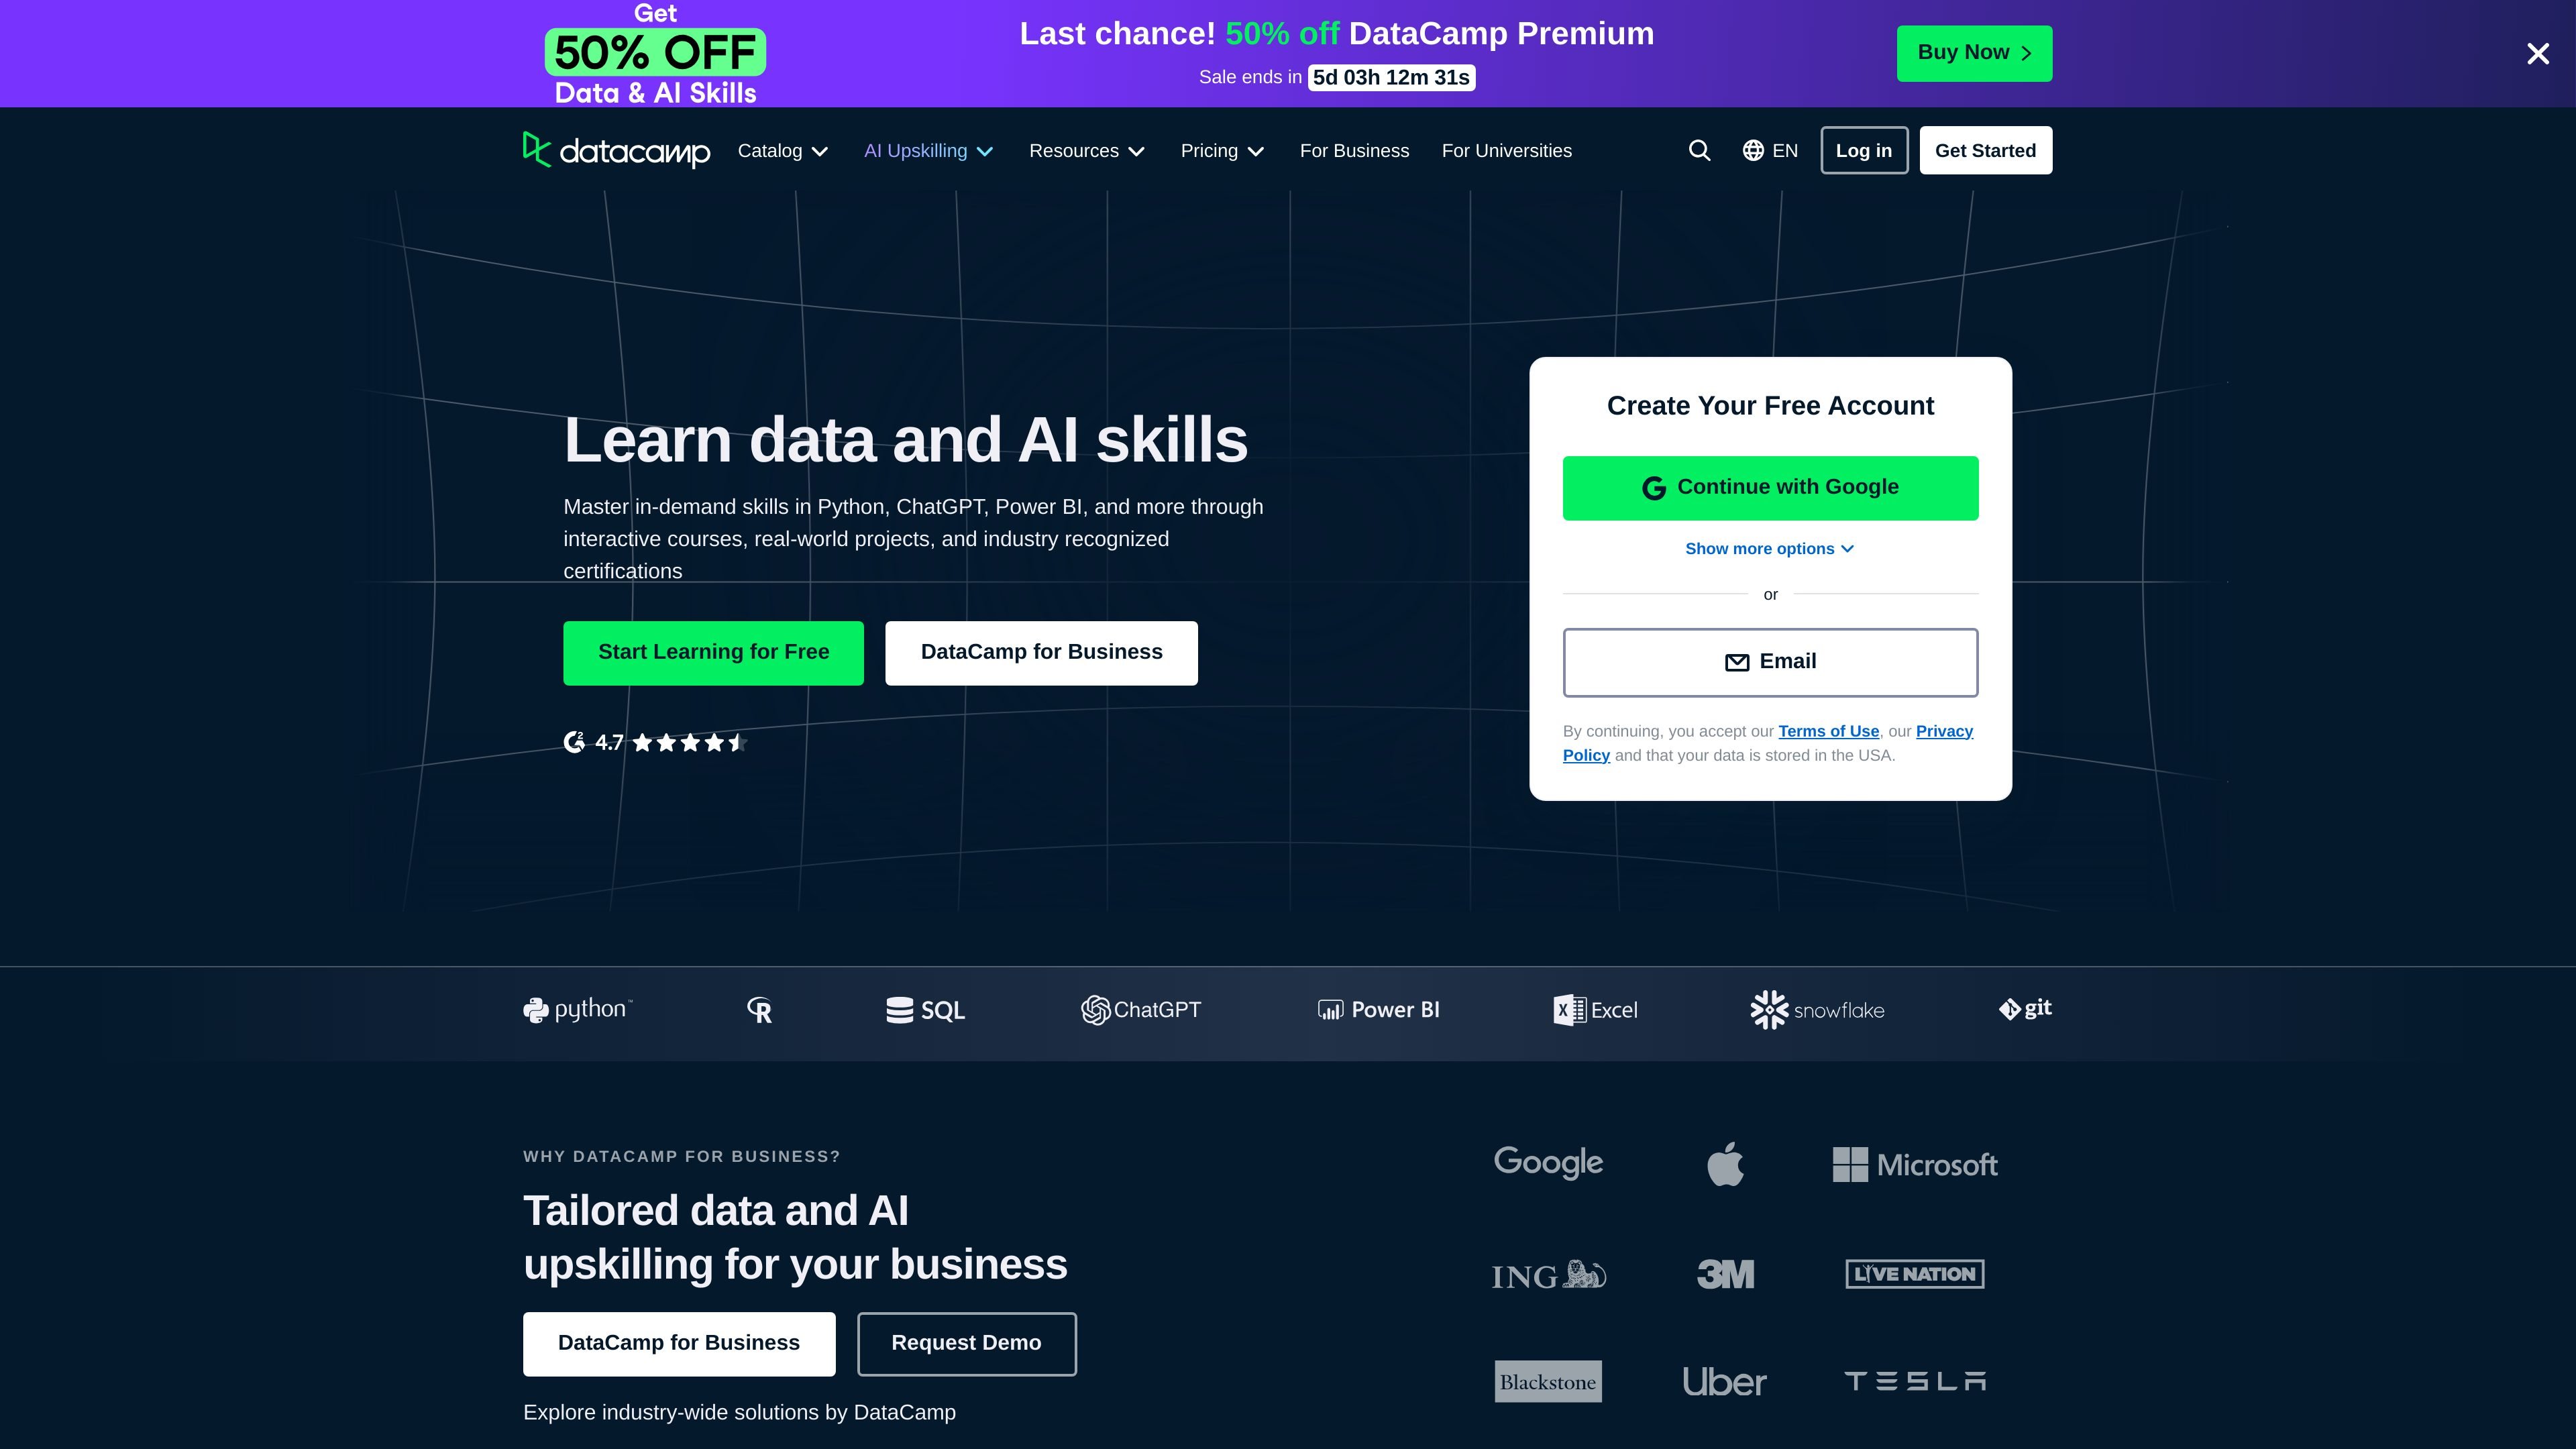2576x1449 pixels.
Task: Click the DataCamp logo
Action: (x=616, y=150)
